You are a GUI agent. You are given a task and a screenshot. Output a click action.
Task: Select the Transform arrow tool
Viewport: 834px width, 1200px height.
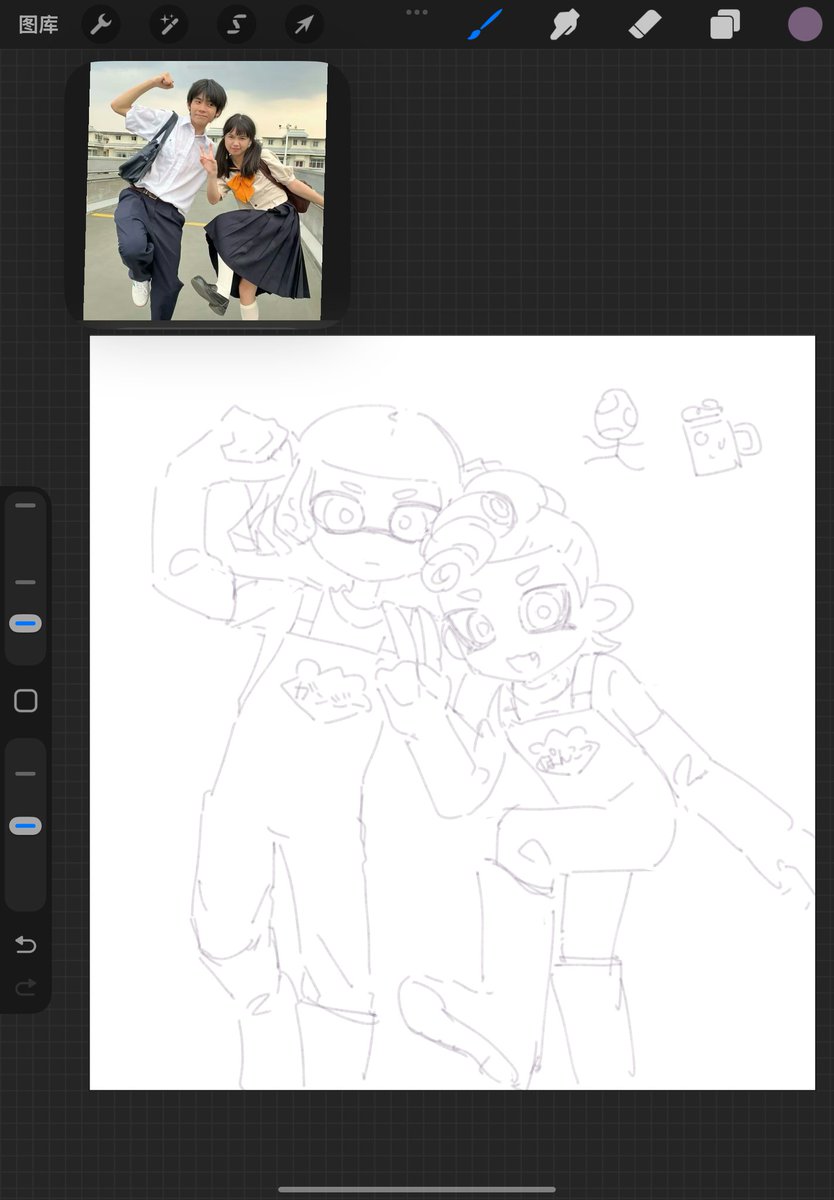pyautogui.click(x=304, y=24)
